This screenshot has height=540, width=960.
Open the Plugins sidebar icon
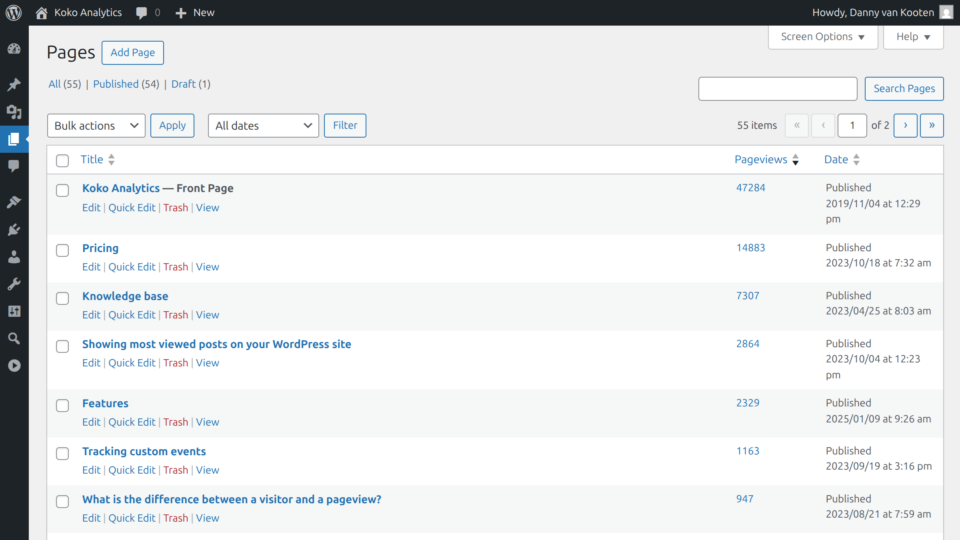point(13,230)
